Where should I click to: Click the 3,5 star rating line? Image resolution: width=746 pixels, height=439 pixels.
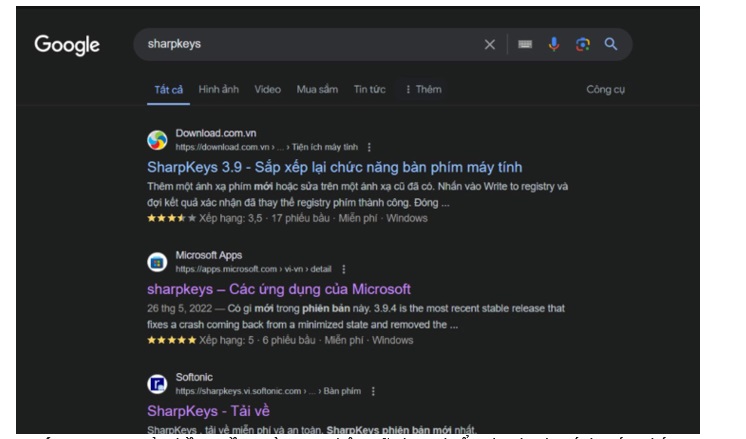click(x=287, y=218)
